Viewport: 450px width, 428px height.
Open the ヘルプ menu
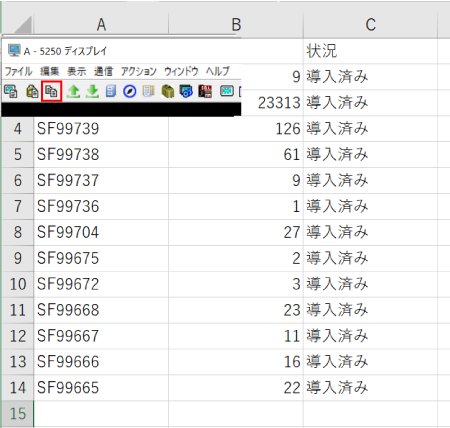(217, 71)
